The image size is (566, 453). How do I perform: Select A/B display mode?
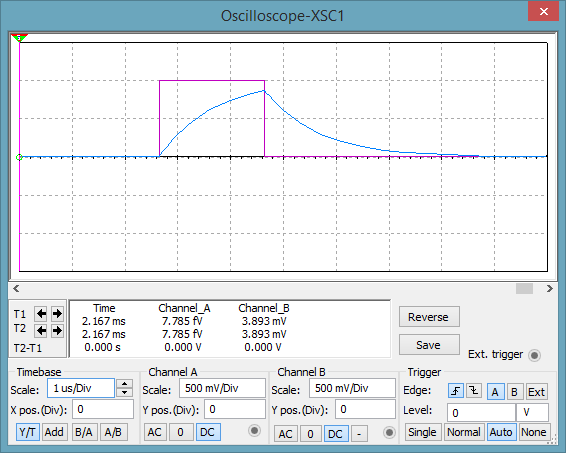click(x=113, y=432)
